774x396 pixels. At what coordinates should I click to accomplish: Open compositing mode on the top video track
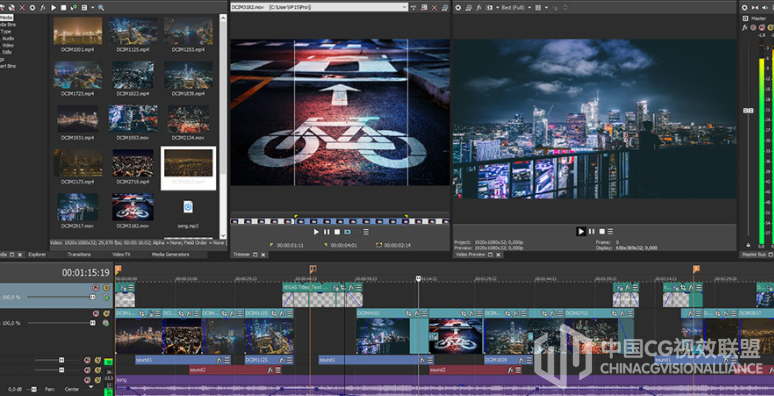click(x=106, y=297)
